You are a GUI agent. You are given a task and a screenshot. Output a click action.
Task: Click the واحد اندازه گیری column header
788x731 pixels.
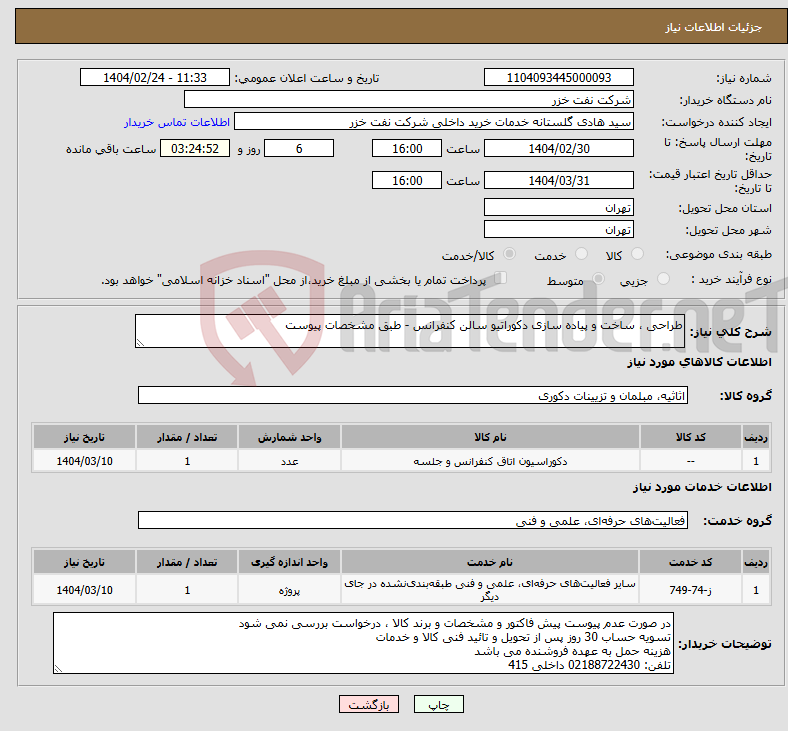point(289,562)
